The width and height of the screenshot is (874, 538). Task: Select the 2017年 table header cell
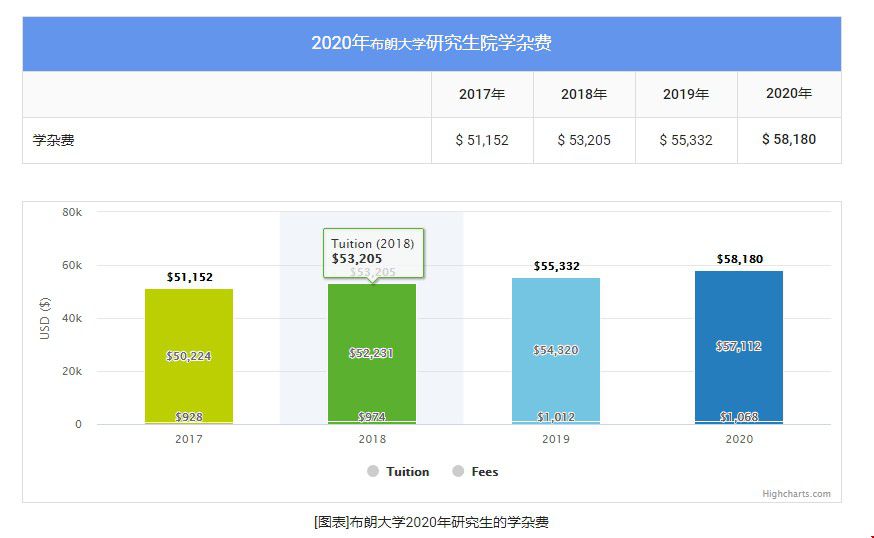click(482, 94)
